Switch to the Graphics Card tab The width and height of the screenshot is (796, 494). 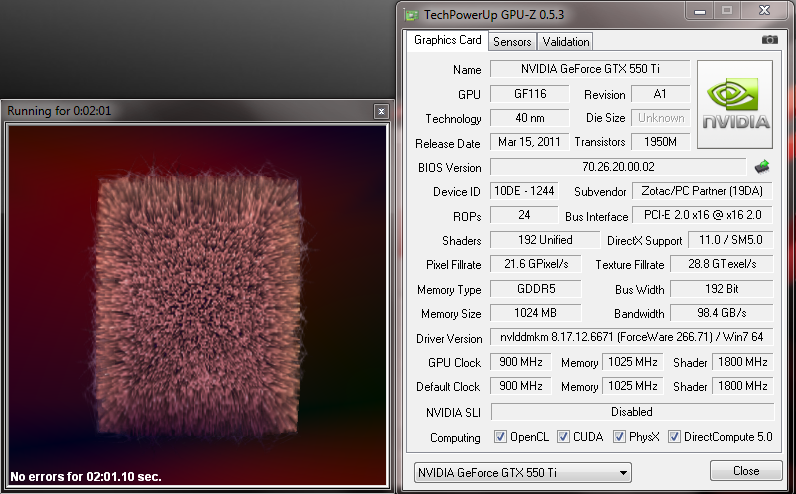click(447, 40)
